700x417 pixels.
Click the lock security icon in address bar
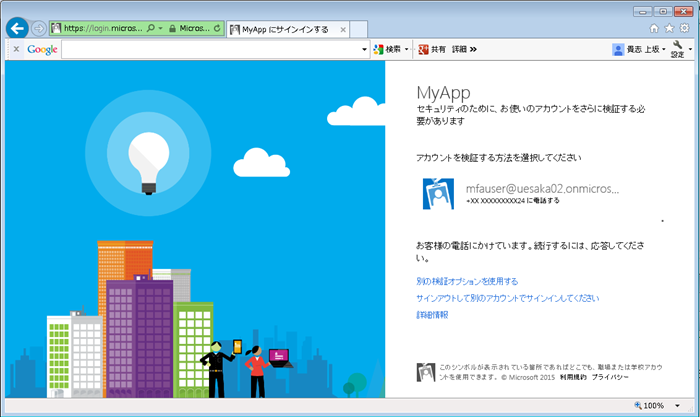[x=172, y=28]
